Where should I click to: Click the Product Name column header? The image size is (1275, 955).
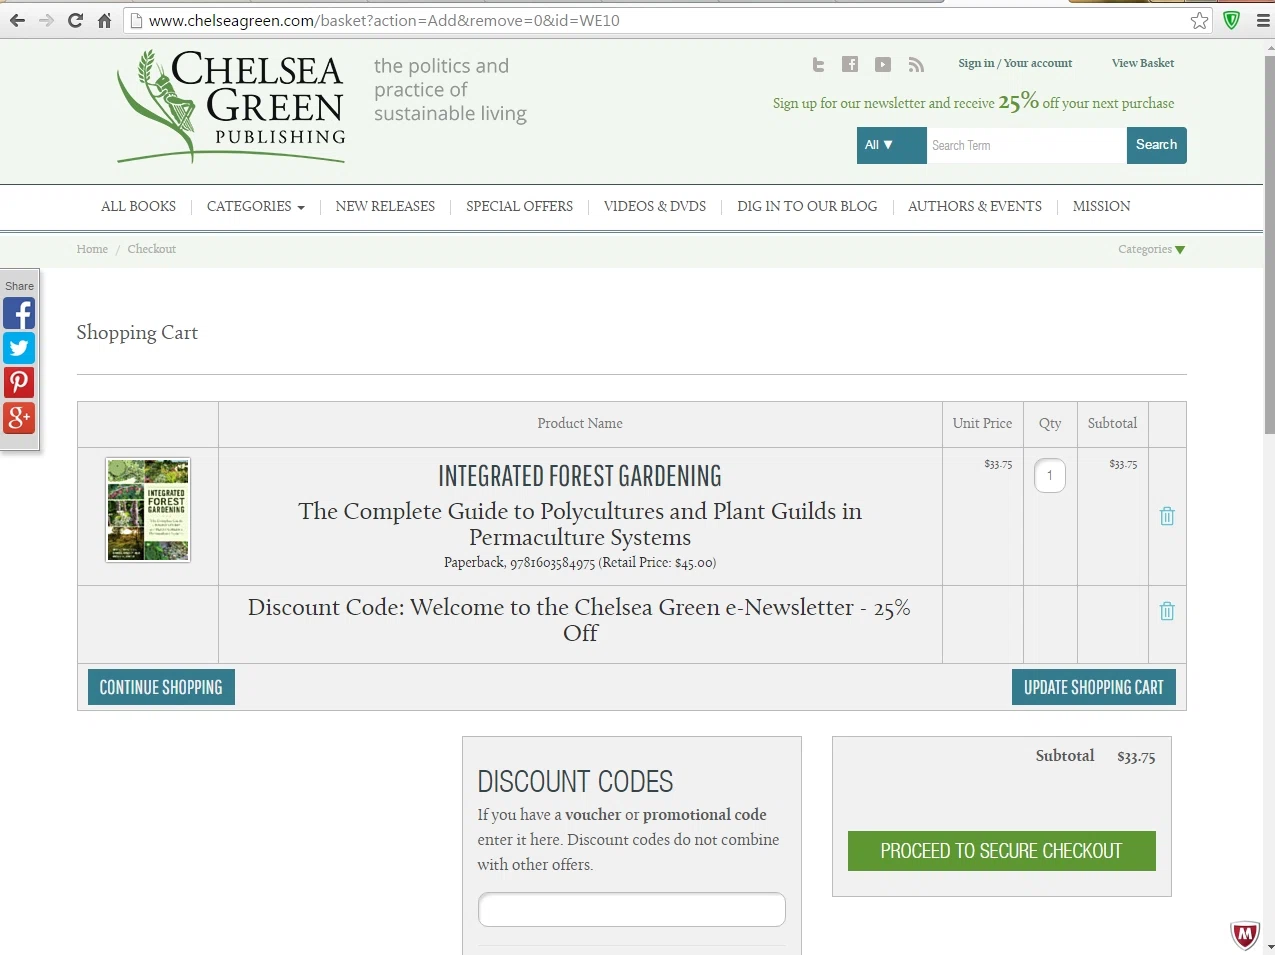coord(580,423)
